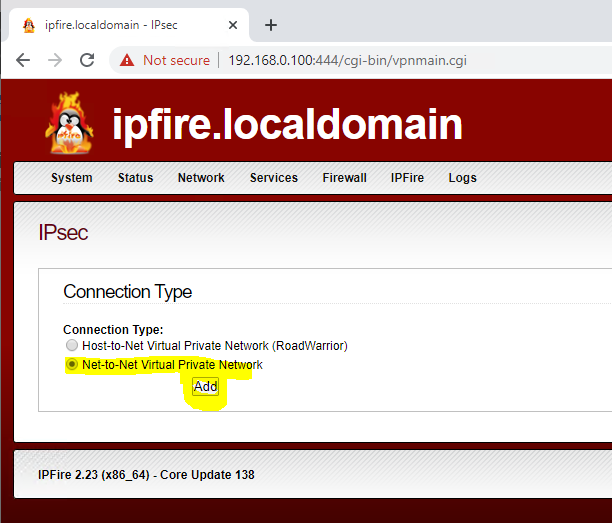Open the IPFire menu
Screen dimensions: 612x523
[x=407, y=178]
